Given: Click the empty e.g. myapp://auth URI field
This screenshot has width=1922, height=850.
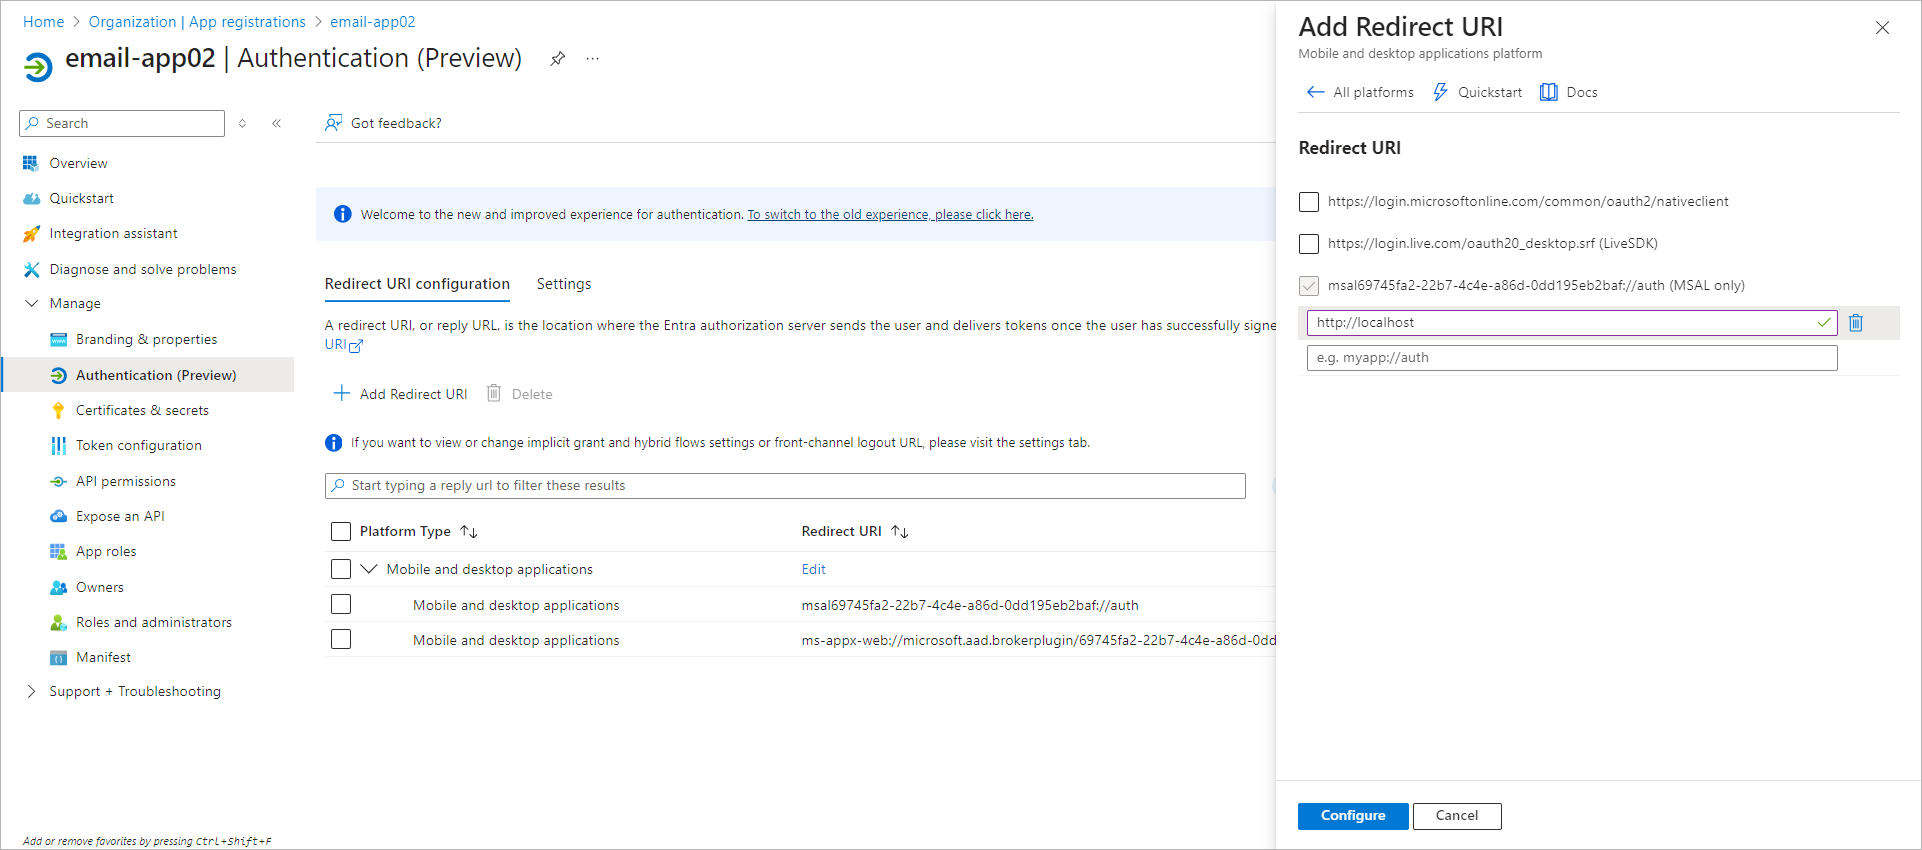Looking at the screenshot, I should point(1572,358).
